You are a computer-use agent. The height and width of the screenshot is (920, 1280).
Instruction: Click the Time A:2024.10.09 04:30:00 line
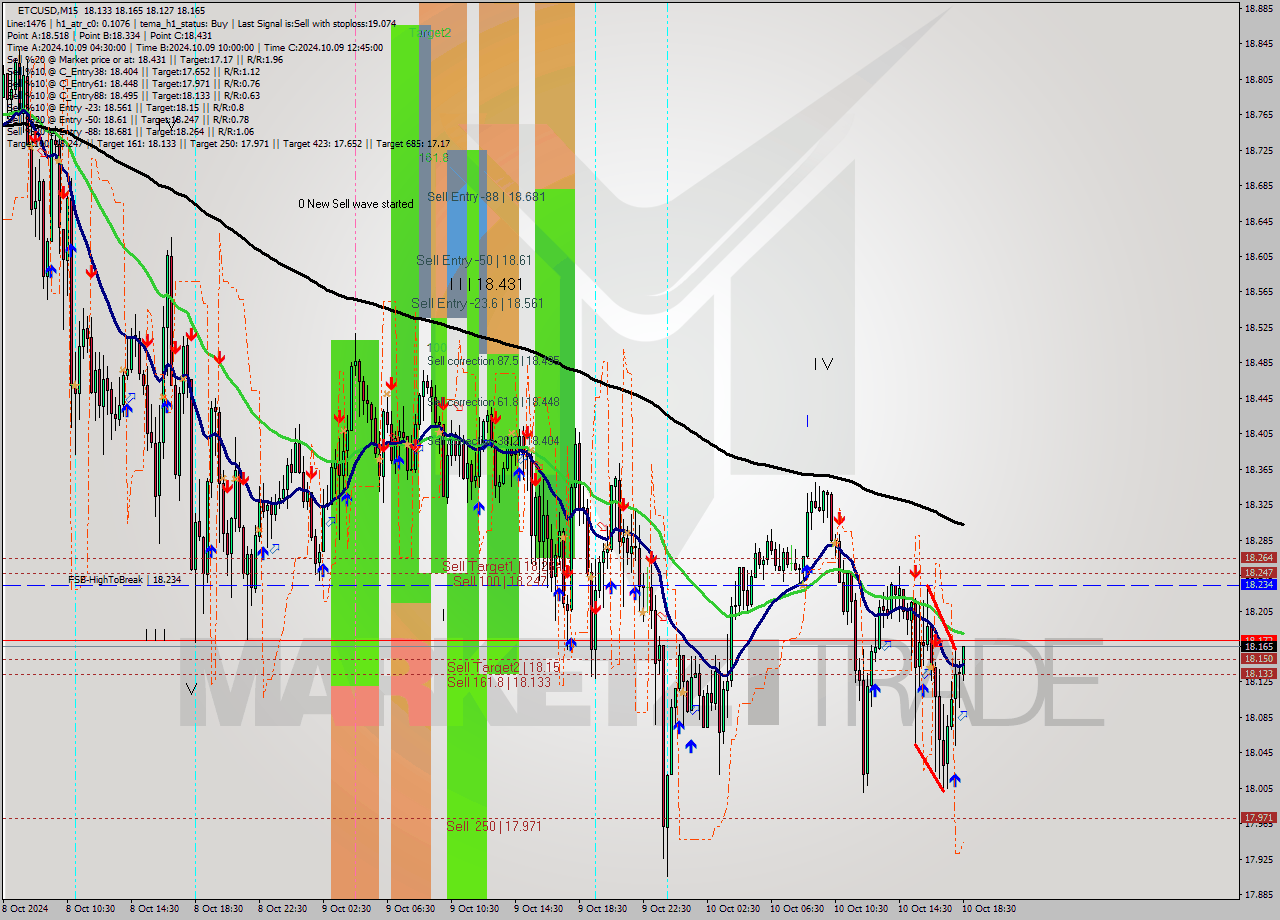(x=66, y=47)
